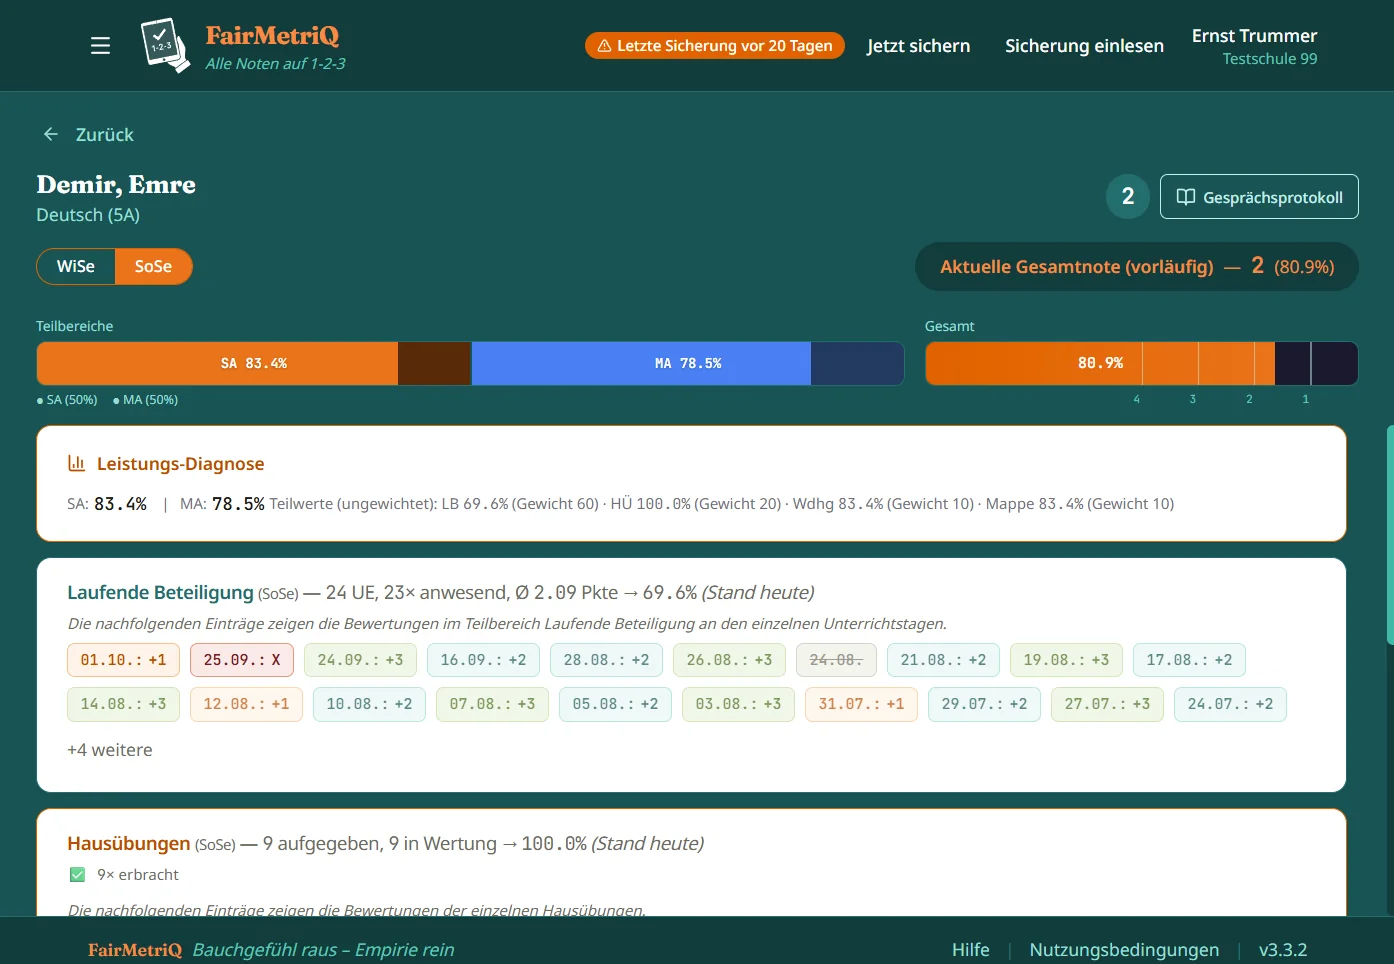Select the 19.08.: +3 entry chip

[1066, 660]
